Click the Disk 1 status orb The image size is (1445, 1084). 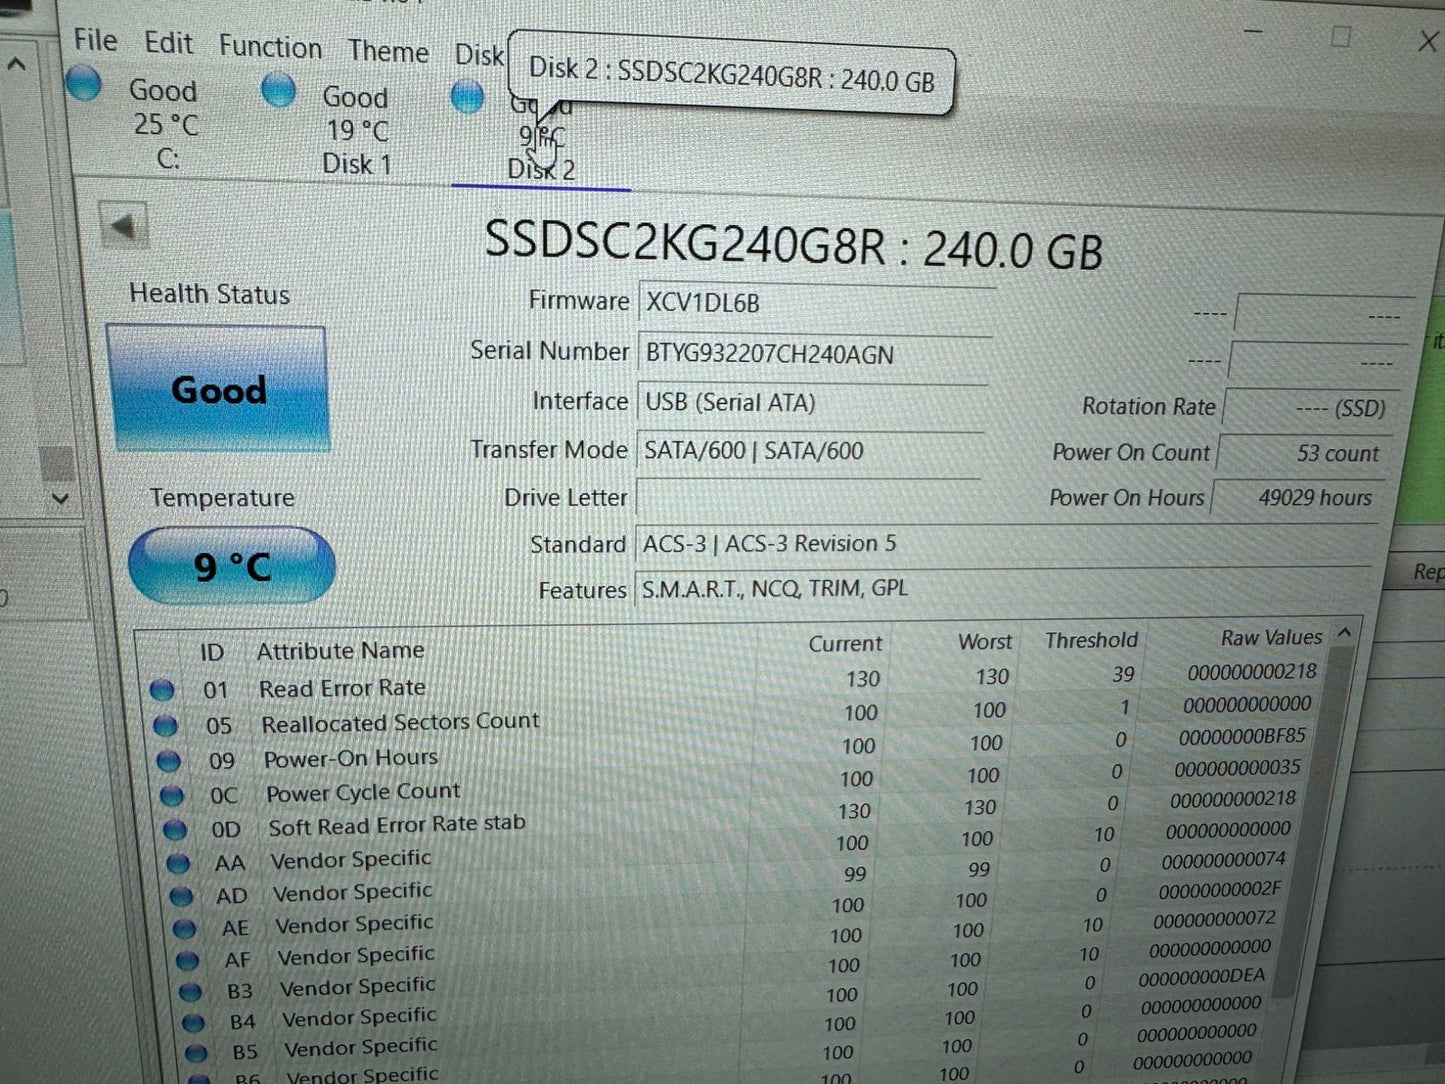tap(278, 91)
